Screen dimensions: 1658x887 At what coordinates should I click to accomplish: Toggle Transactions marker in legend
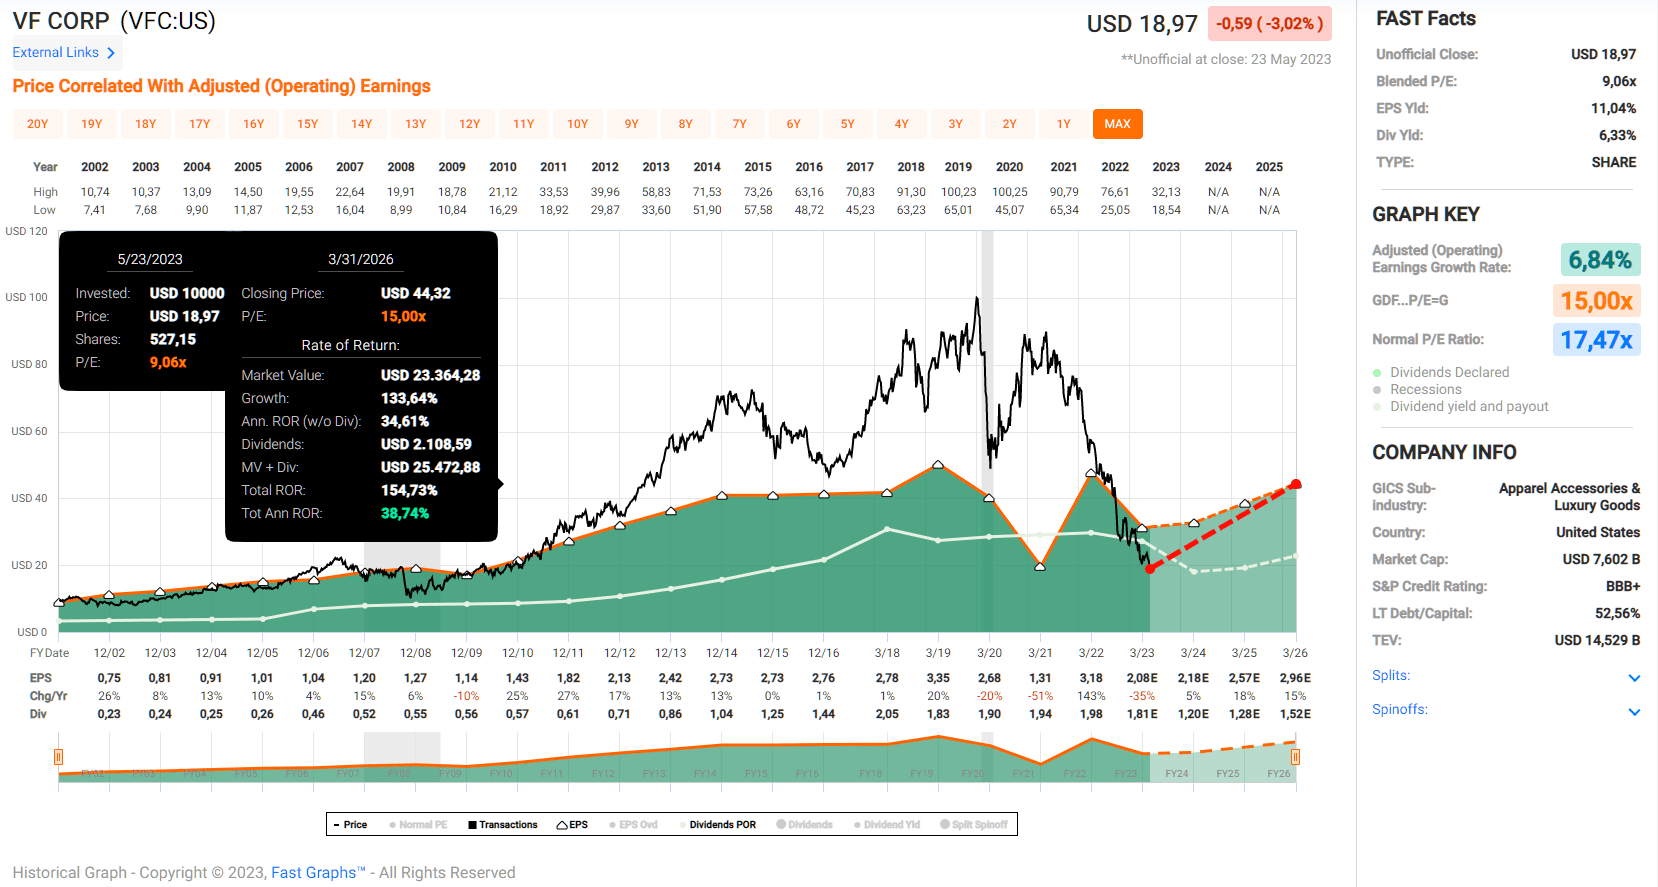tap(503, 825)
